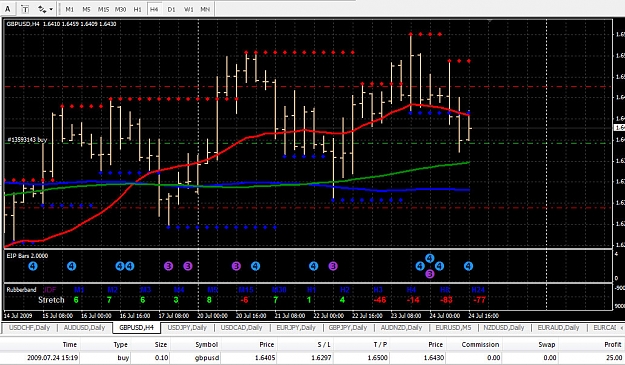
Task: Sort trades by Profit column header
Action: click(613, 345)
